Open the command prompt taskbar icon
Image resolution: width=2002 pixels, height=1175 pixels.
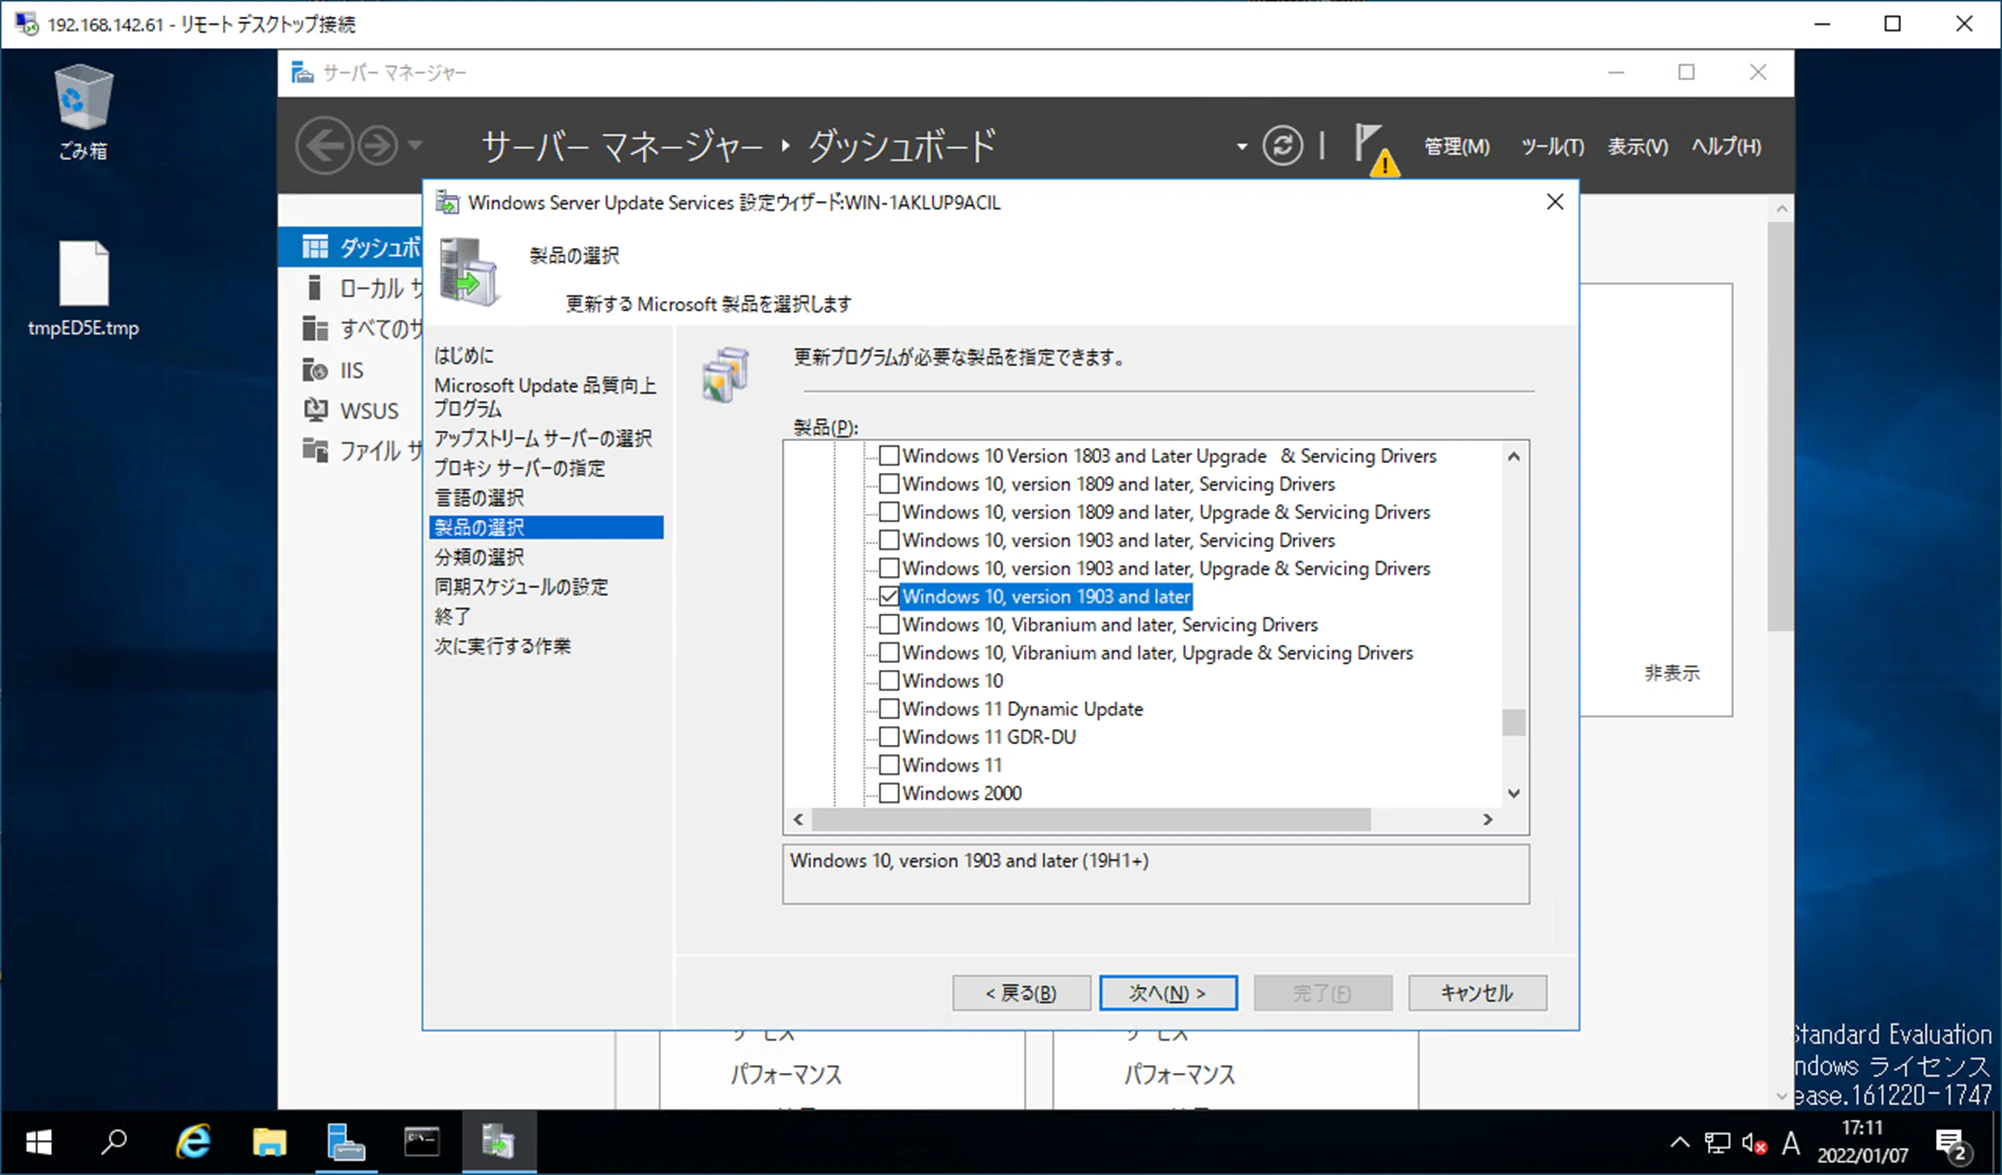click(x=422, y=1142)
